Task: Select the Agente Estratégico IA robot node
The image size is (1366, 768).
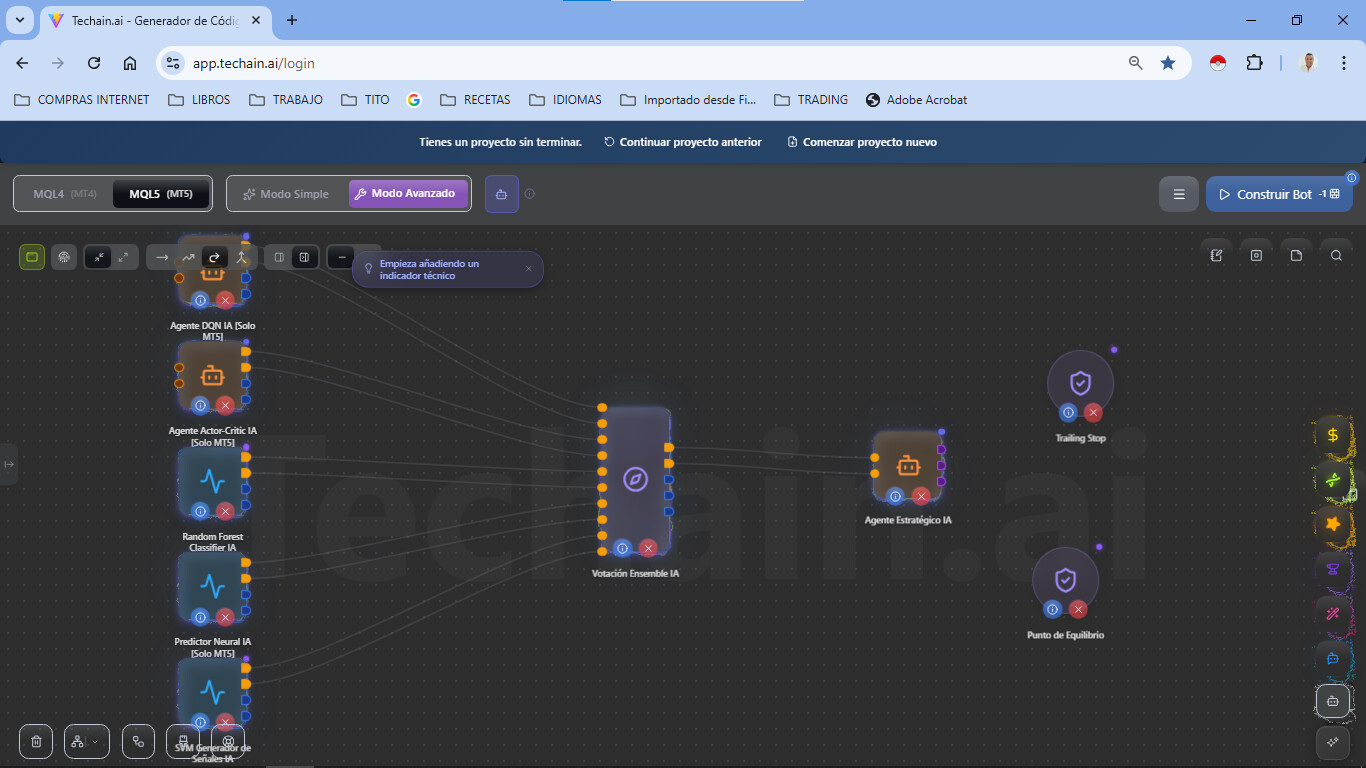Action: click(907, 465)
